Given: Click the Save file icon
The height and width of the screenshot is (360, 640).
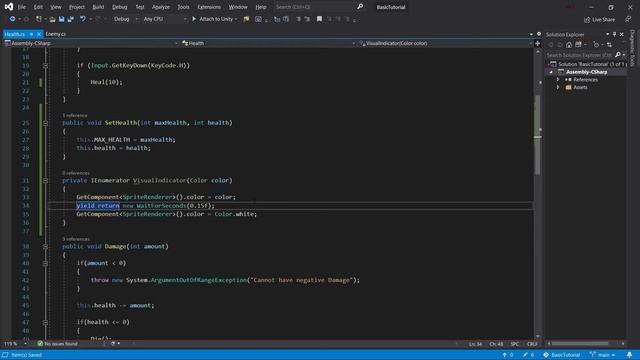Looking at the screenshot, I should pos(62,19).
